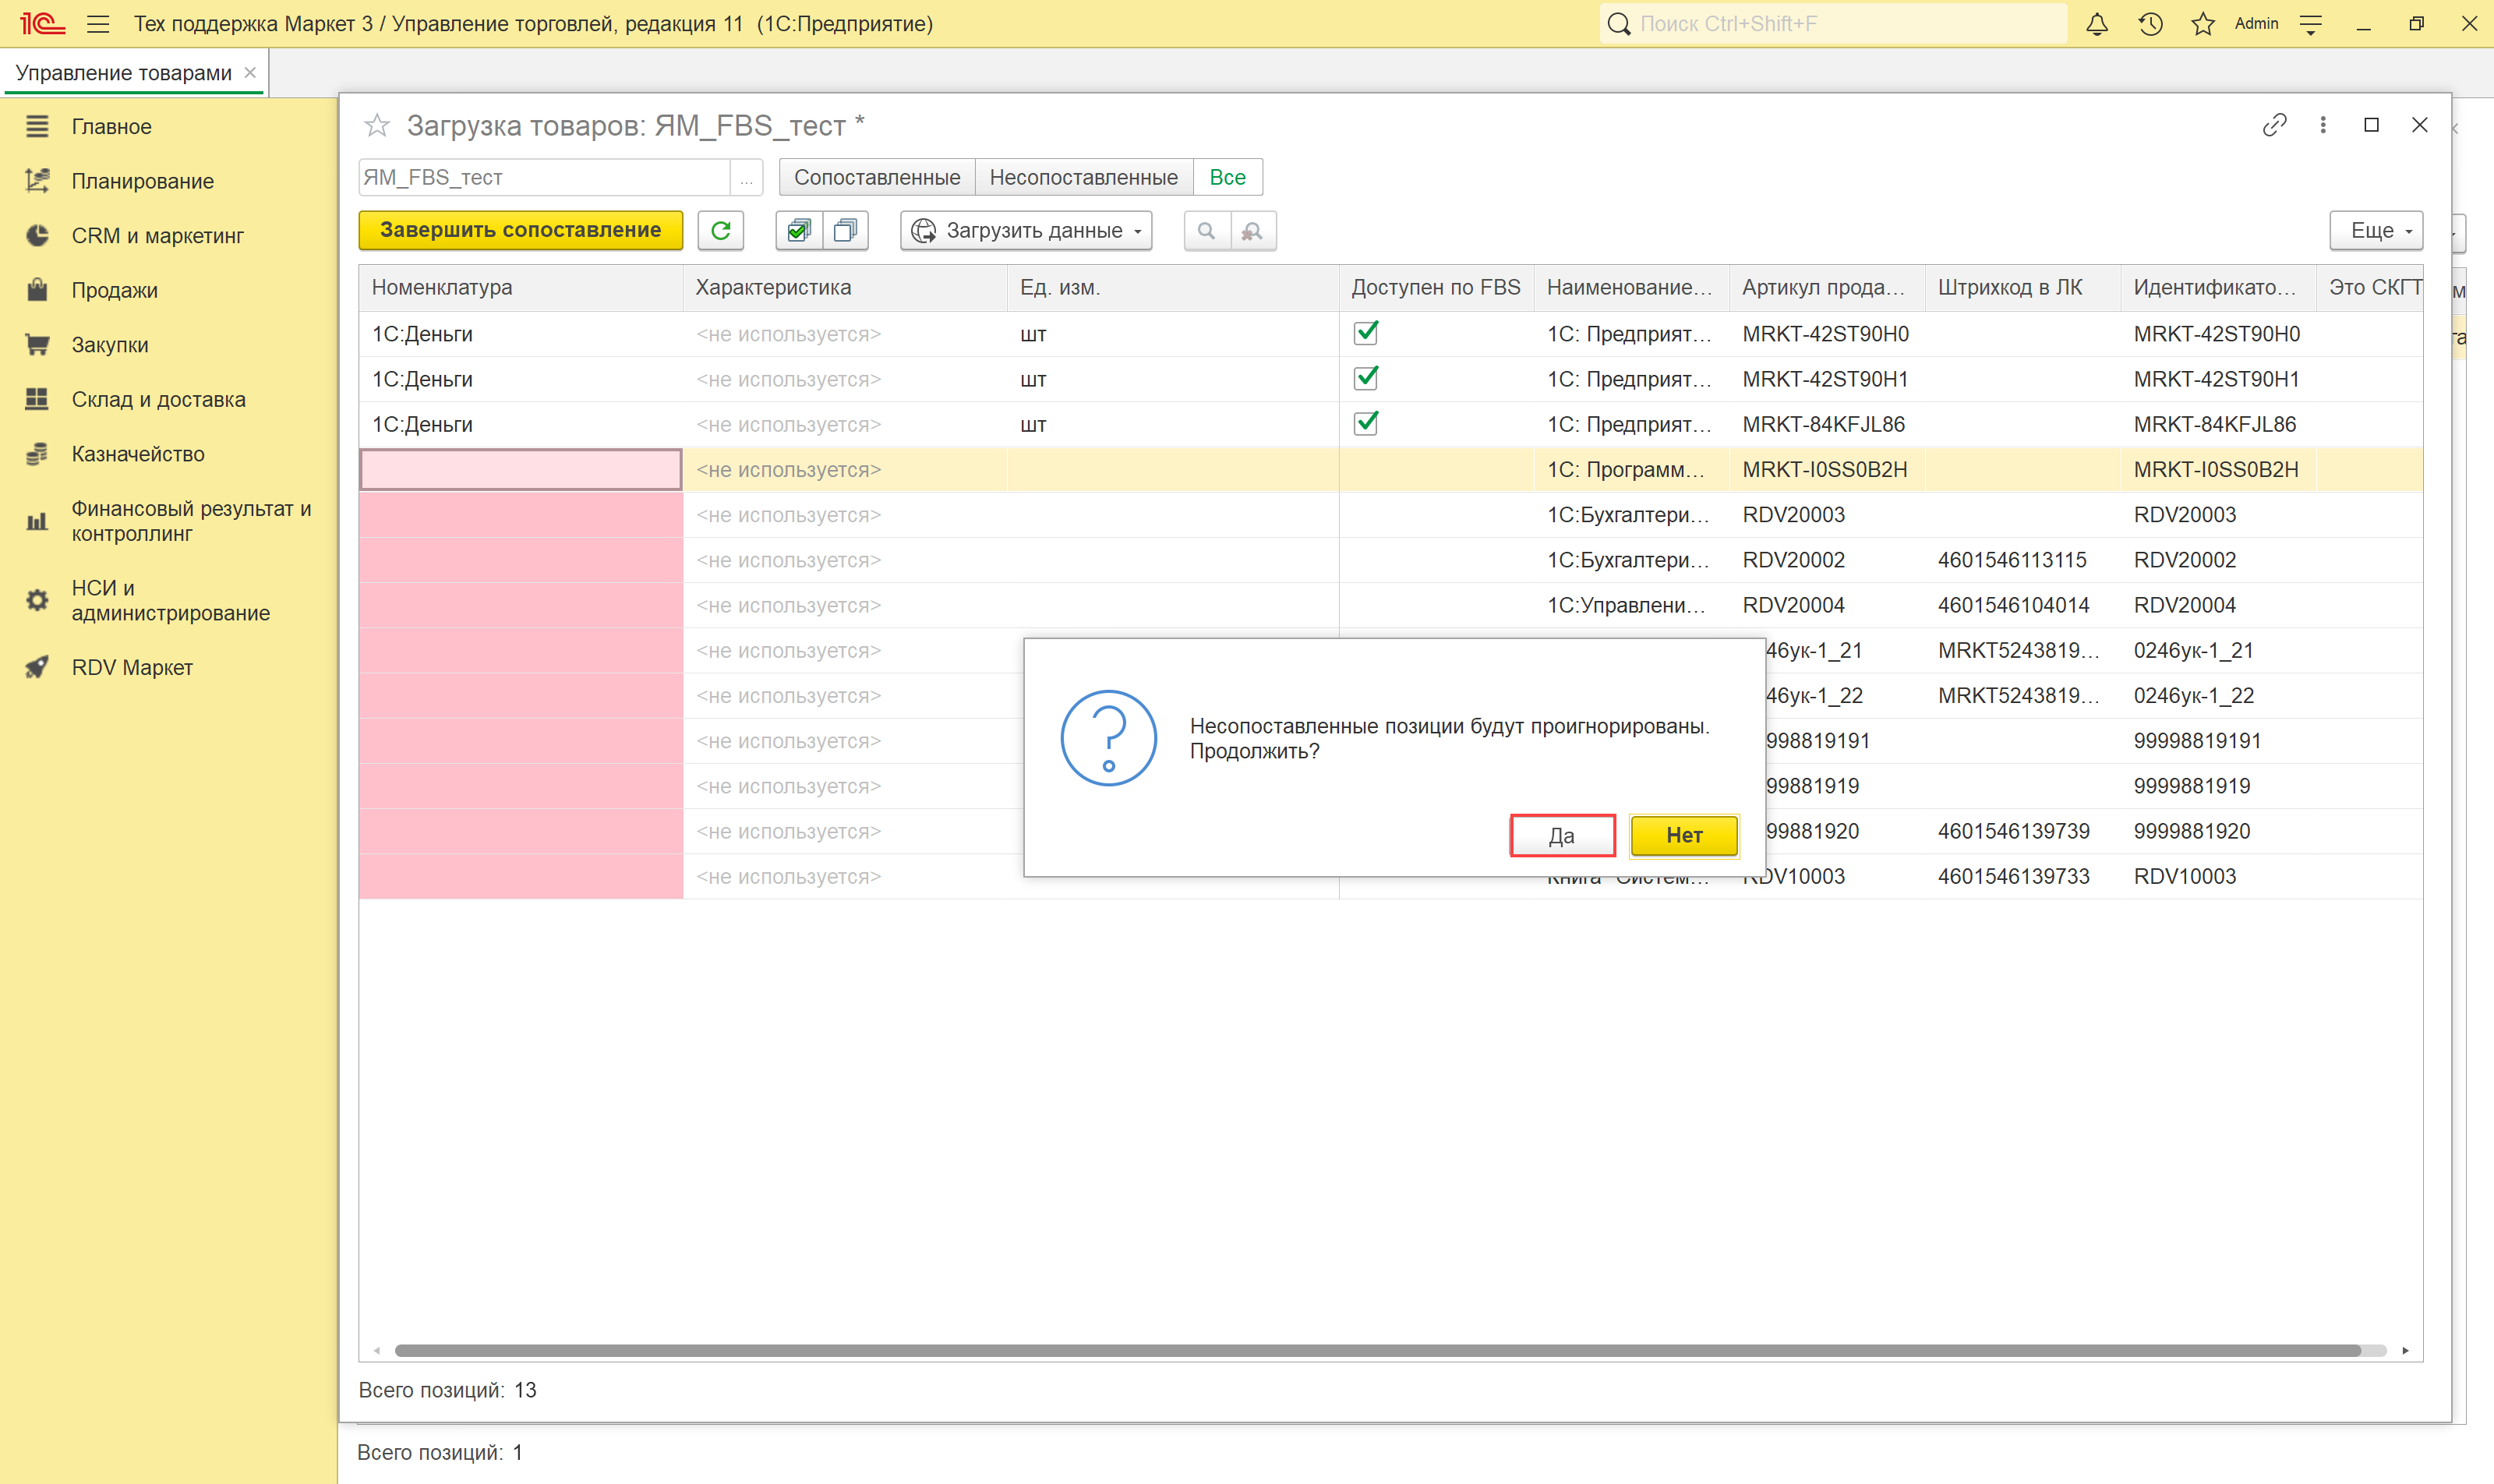Toggle FBS checkbox for MRKT-42ST90H1 row
Screen dimensions: 2494x1484
point(1365,378)
